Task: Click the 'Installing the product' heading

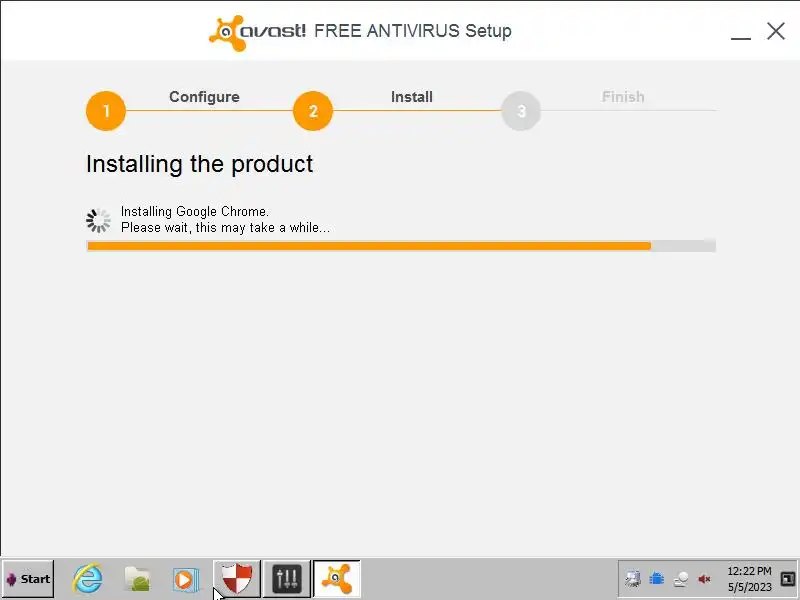Action: 199,164
